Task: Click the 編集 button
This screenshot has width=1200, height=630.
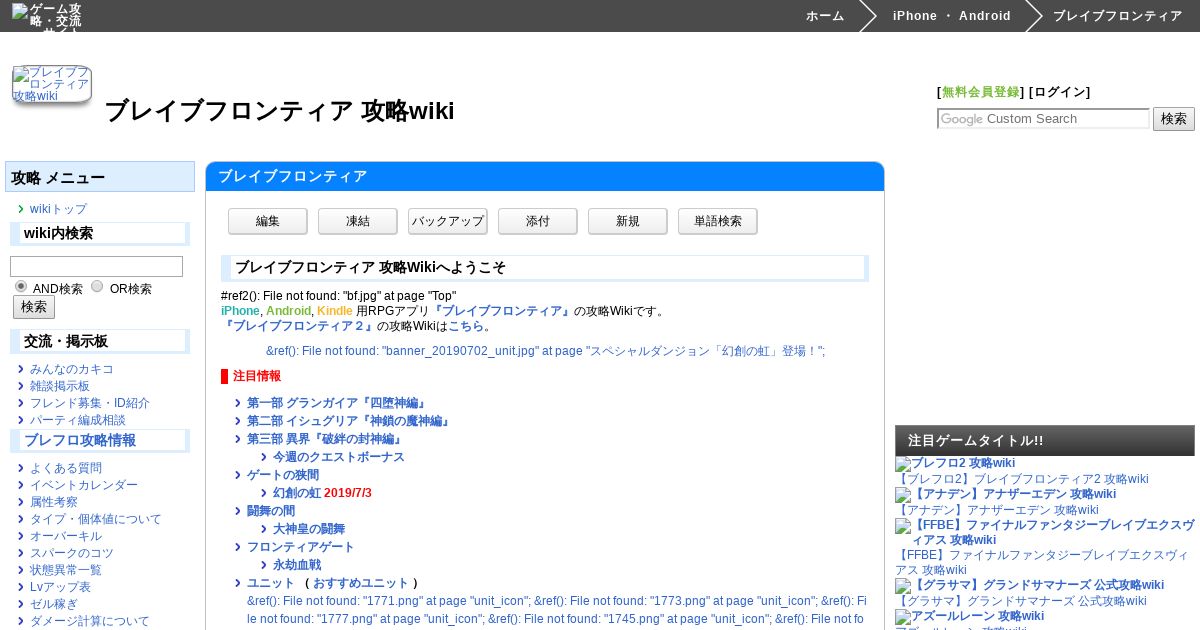Action: coord(268,221)
